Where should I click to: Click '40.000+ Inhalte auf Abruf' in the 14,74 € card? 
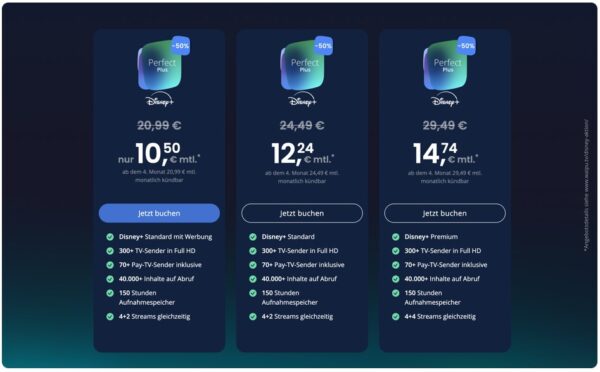coord(442,279)
